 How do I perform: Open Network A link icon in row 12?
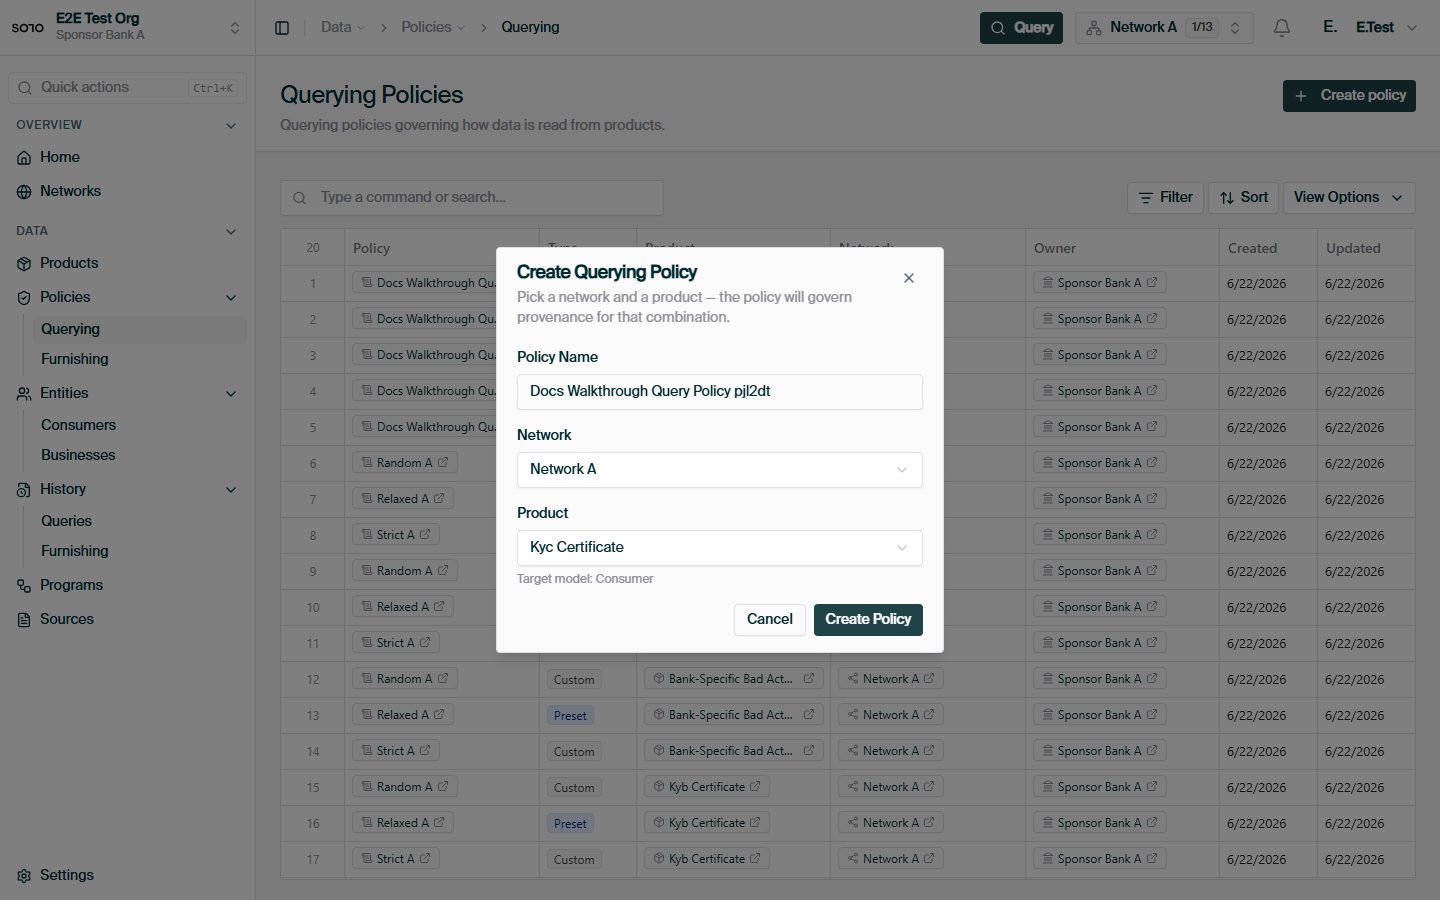tap(929, 678)
